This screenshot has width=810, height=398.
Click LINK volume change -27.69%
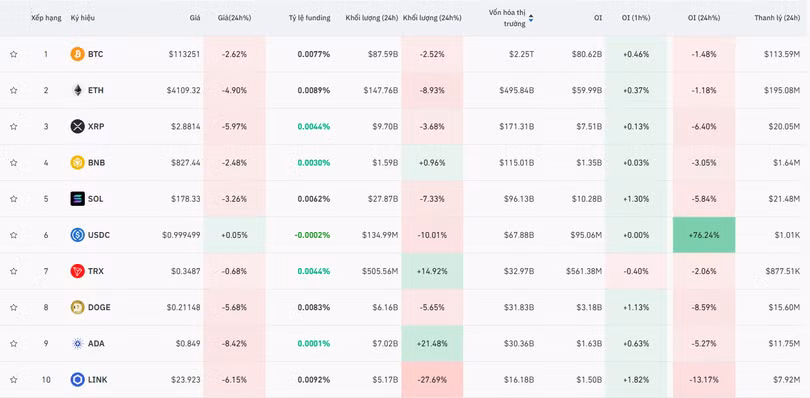point(432,379)
